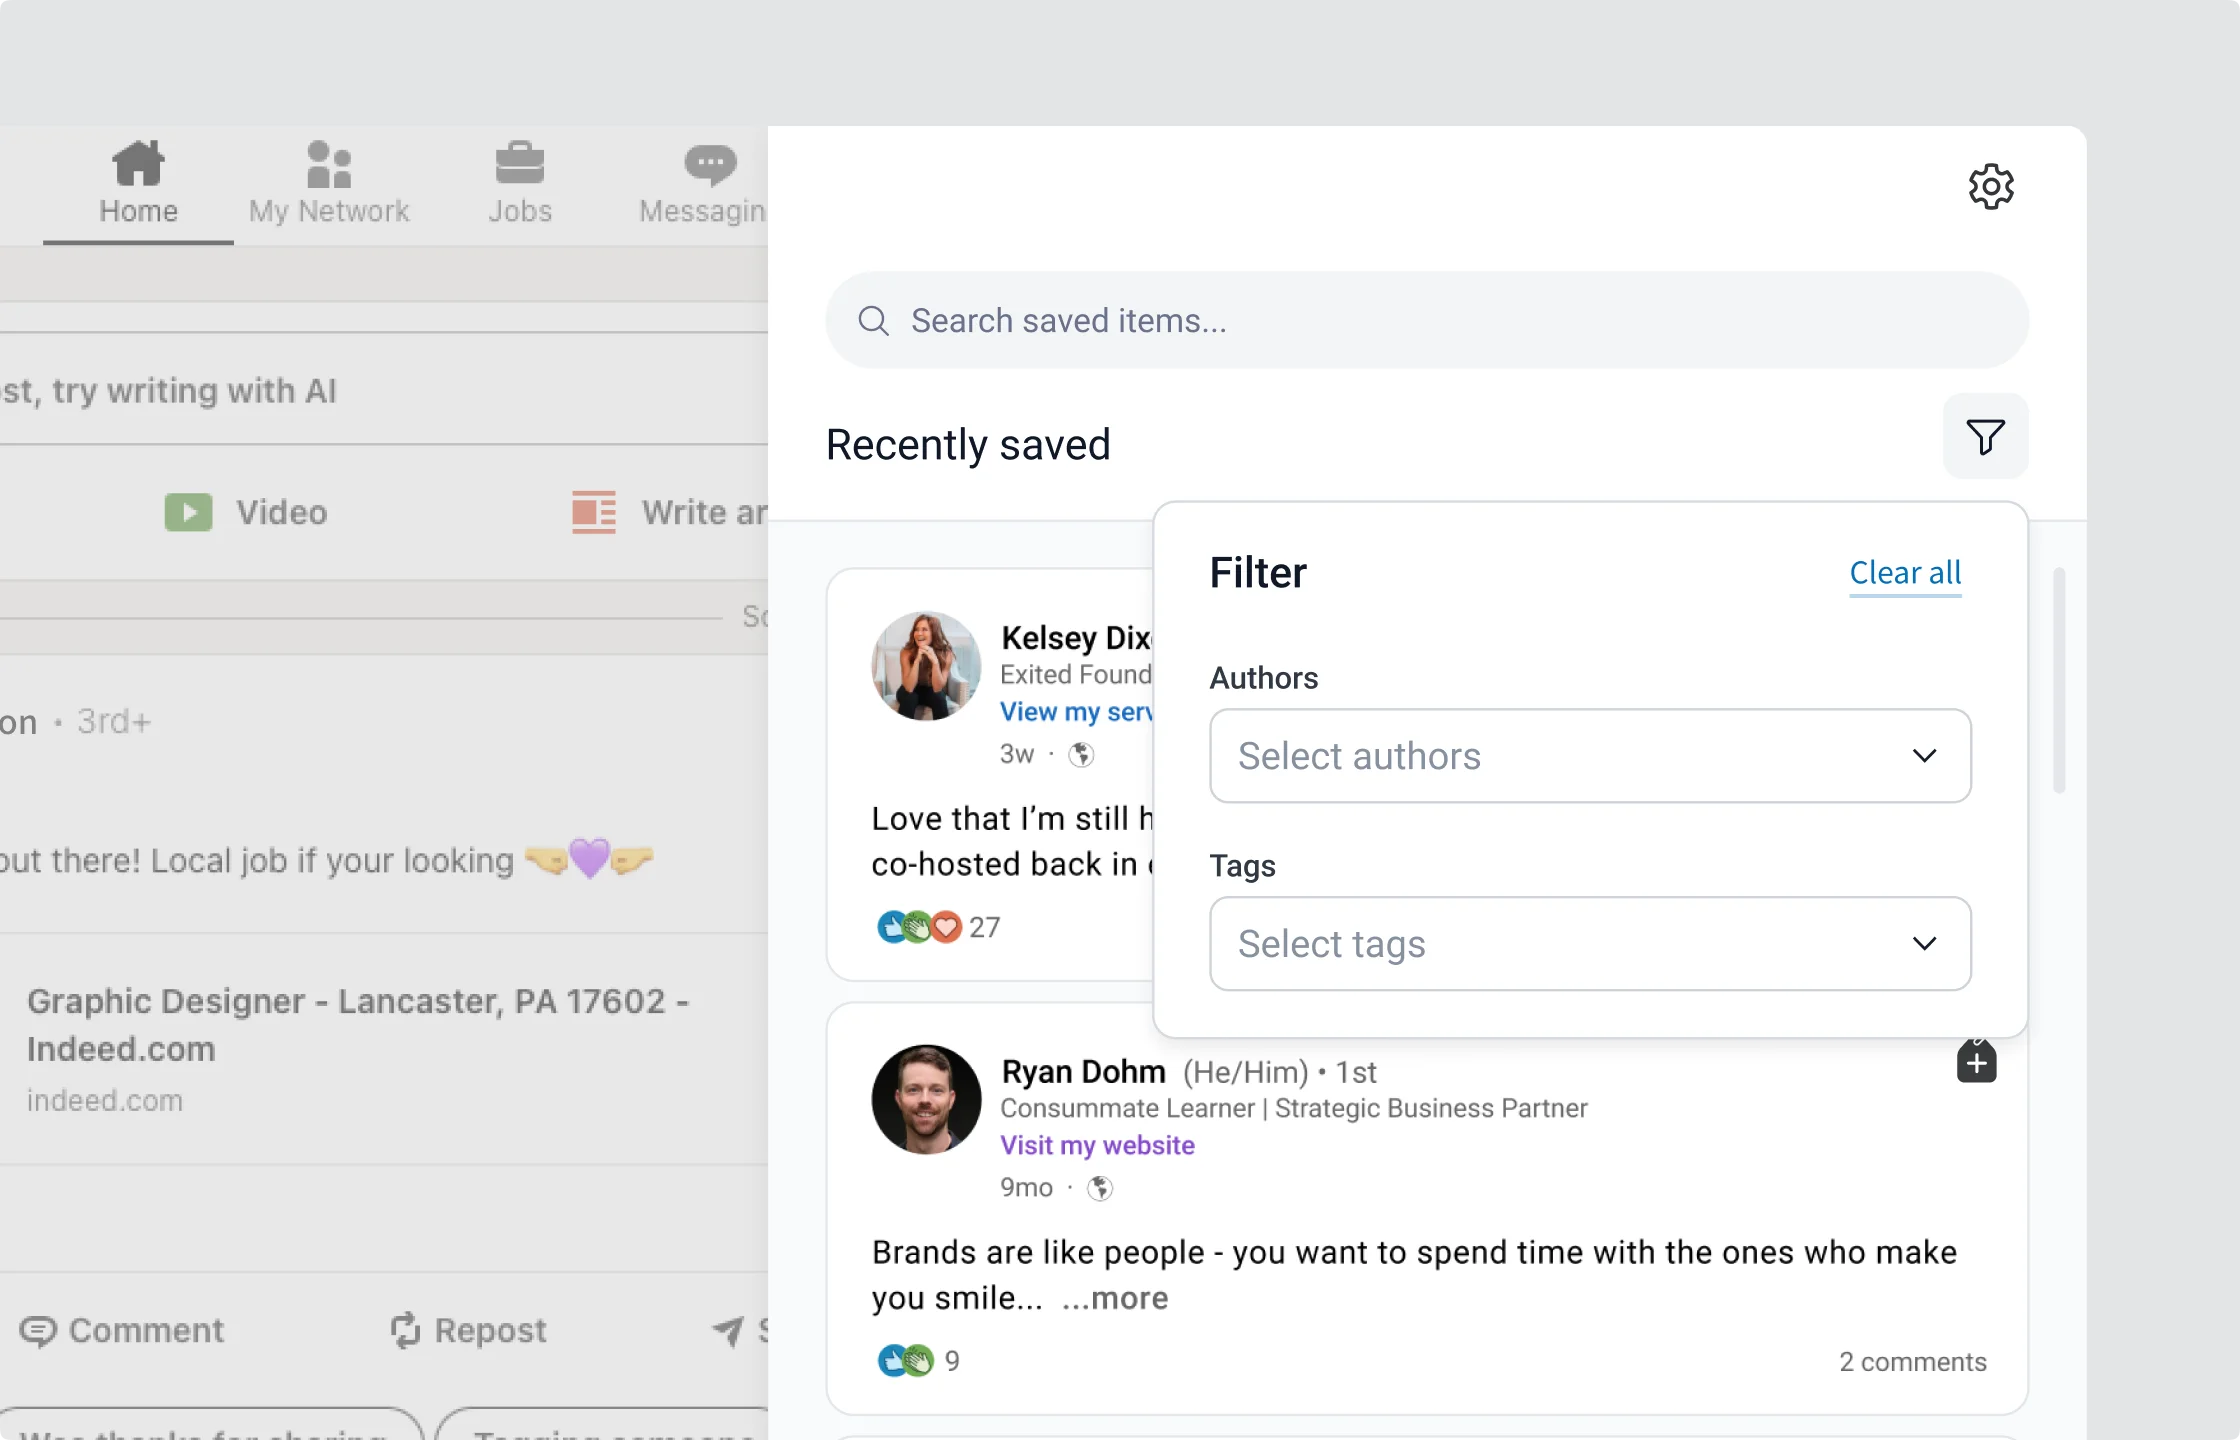Click reaction icons with 27 count

click(919, 927)
